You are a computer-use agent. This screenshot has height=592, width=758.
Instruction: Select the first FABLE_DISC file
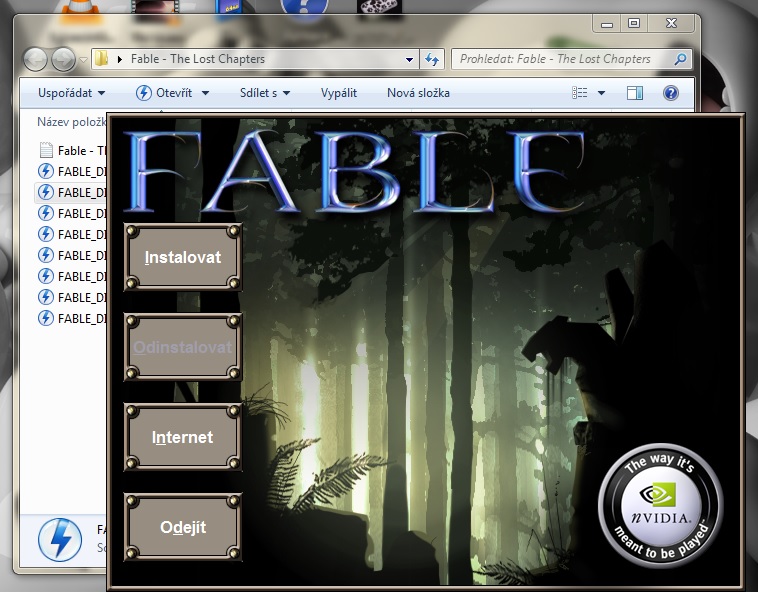pos(73,171)
